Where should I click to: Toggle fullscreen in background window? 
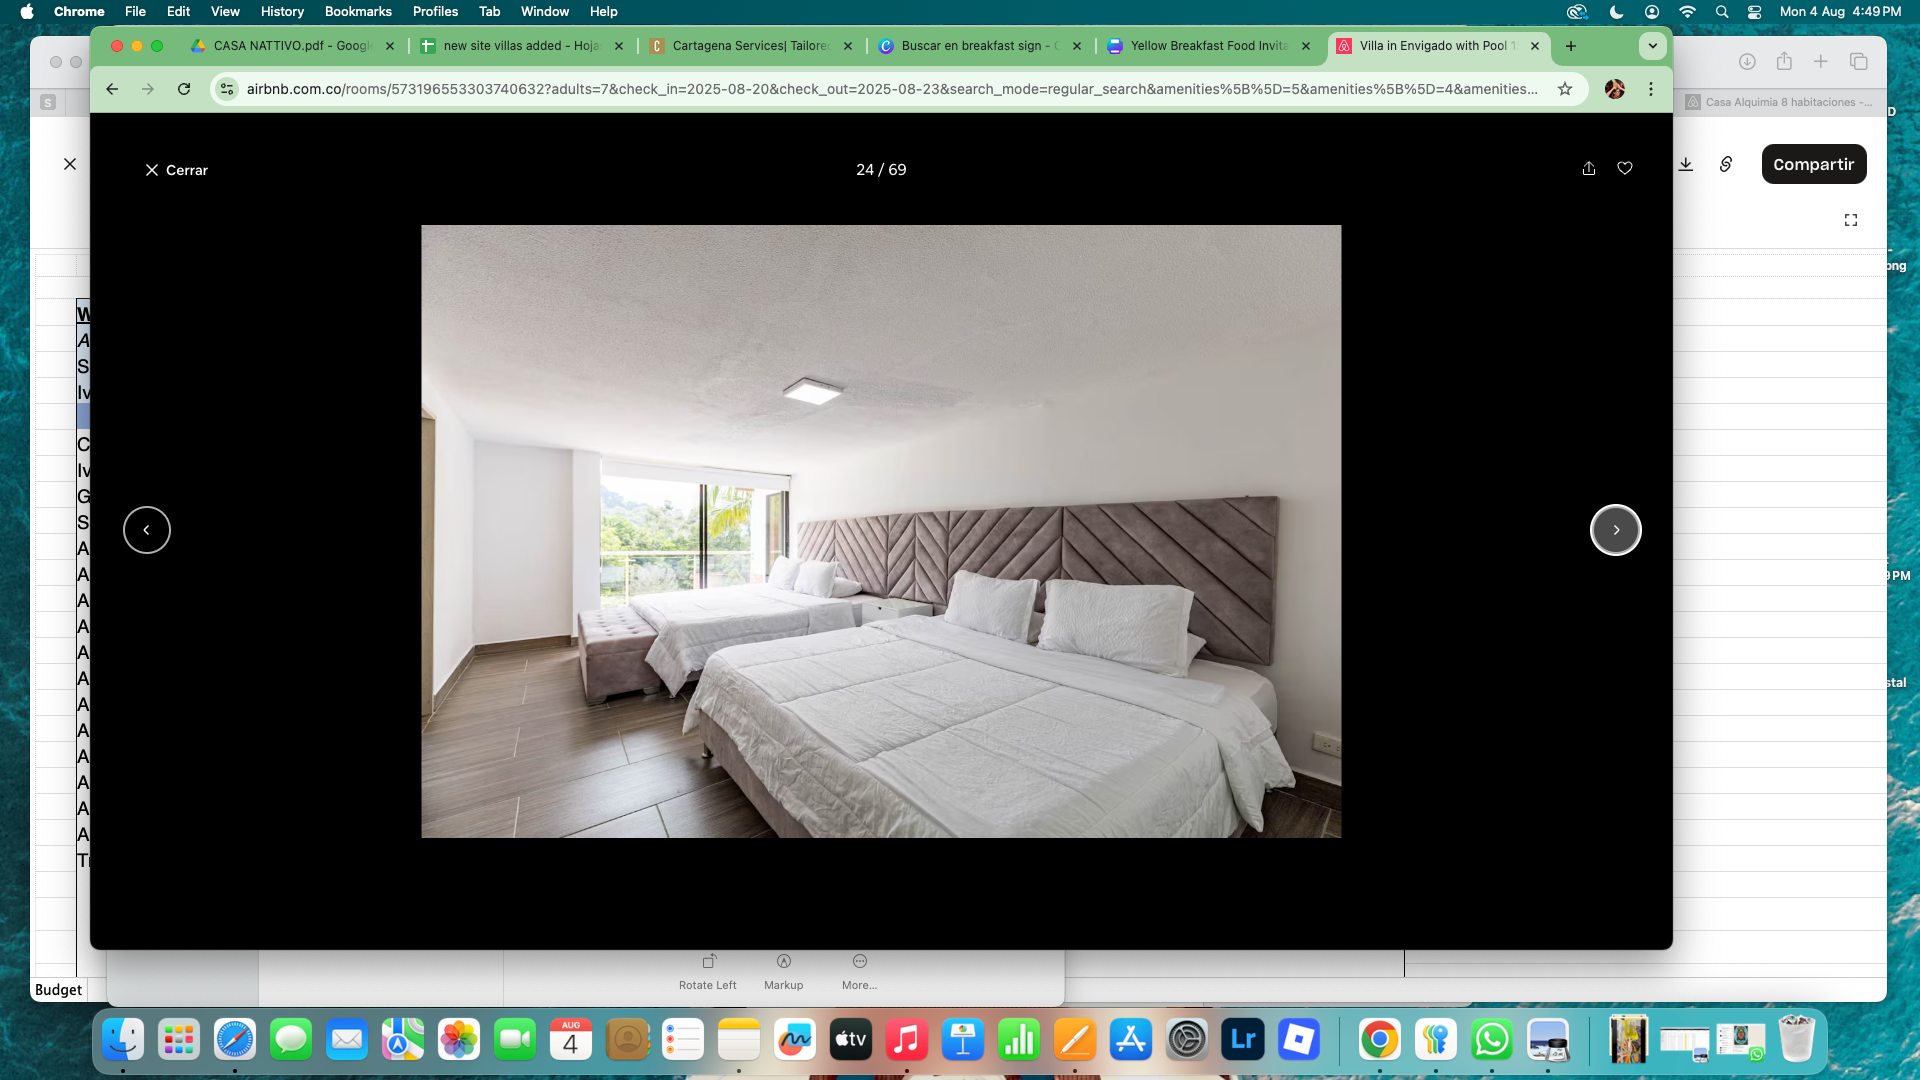(x=1851, y=220)
